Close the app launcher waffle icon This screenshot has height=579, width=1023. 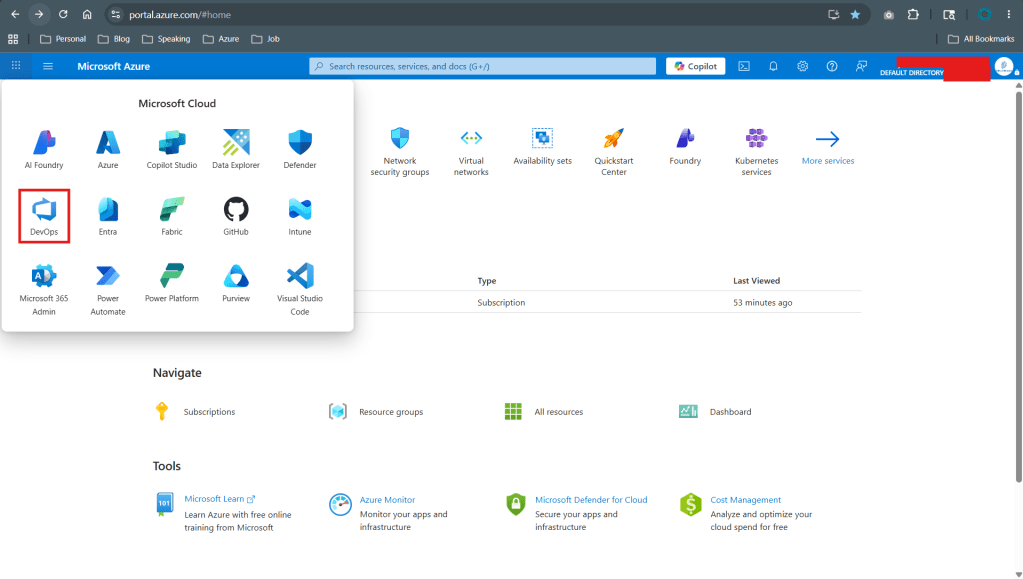click(x=16, y=65)
